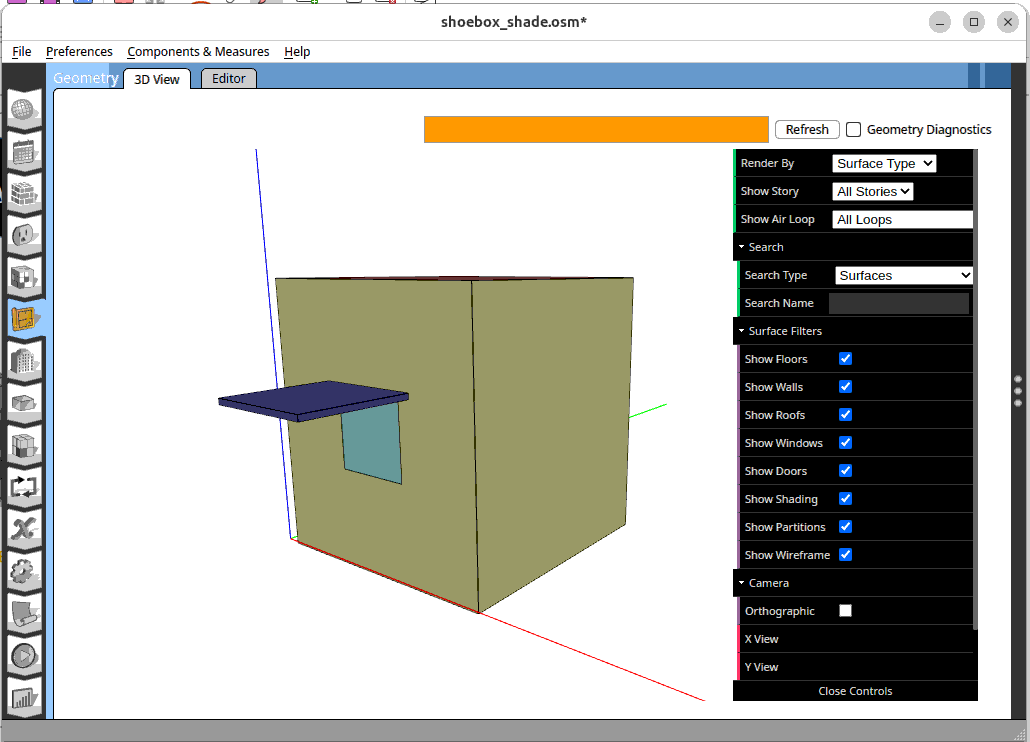Uncheck the Show Windows checkbox
Viewport: 1030px width, 742px height.
coord(845,443)
